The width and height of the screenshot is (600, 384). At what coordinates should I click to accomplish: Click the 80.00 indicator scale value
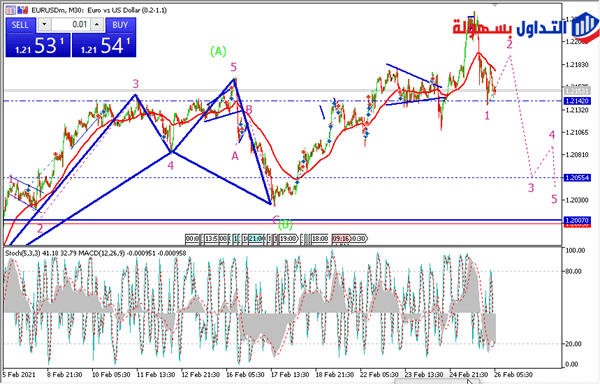(573, 271)
